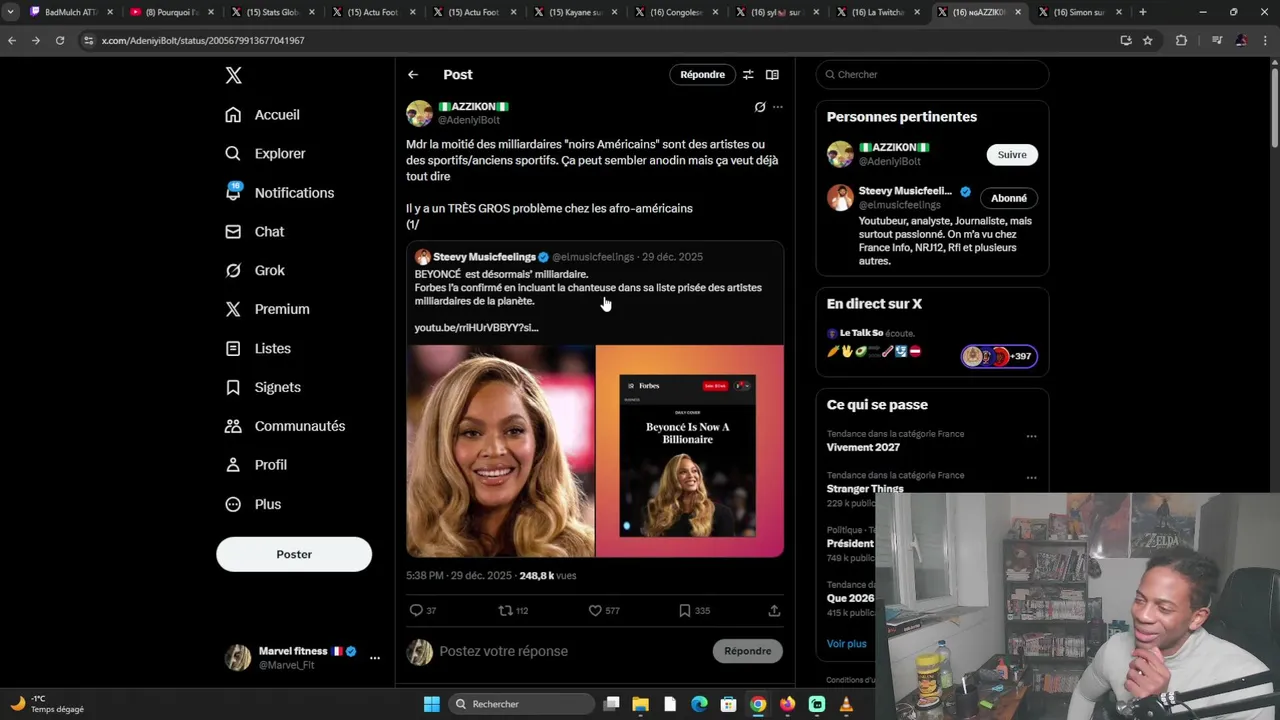
Task: Open reply sorting filter icon
Action: click(747, 75)
